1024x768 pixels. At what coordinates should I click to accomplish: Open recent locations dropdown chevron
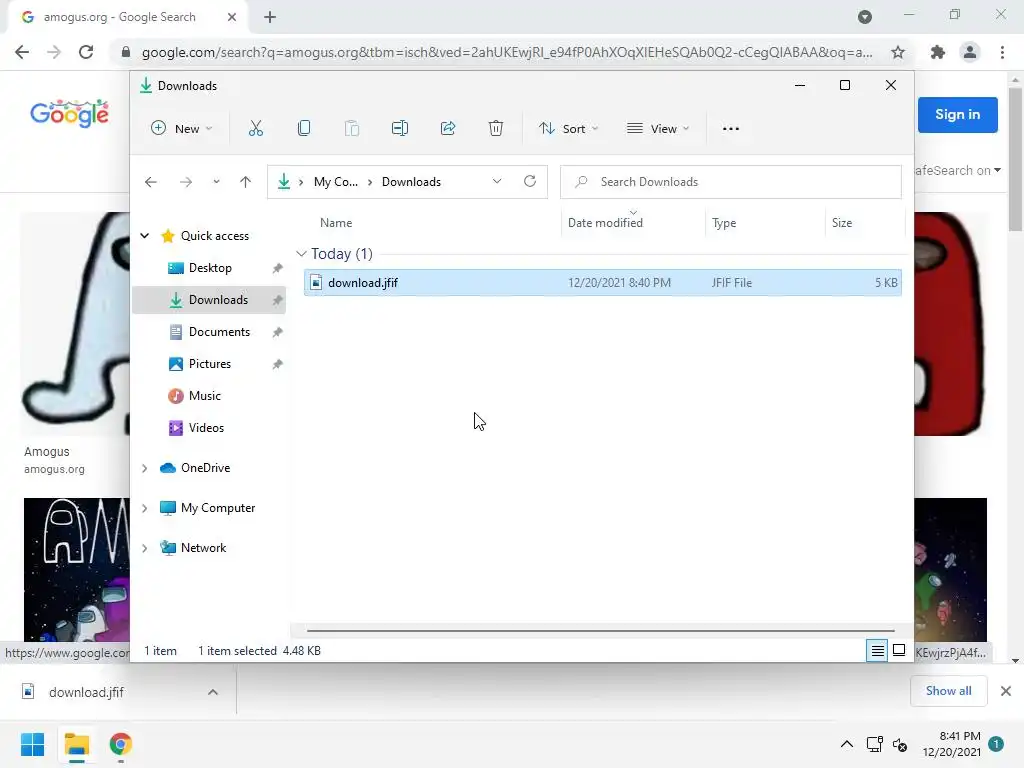point(216,182)
